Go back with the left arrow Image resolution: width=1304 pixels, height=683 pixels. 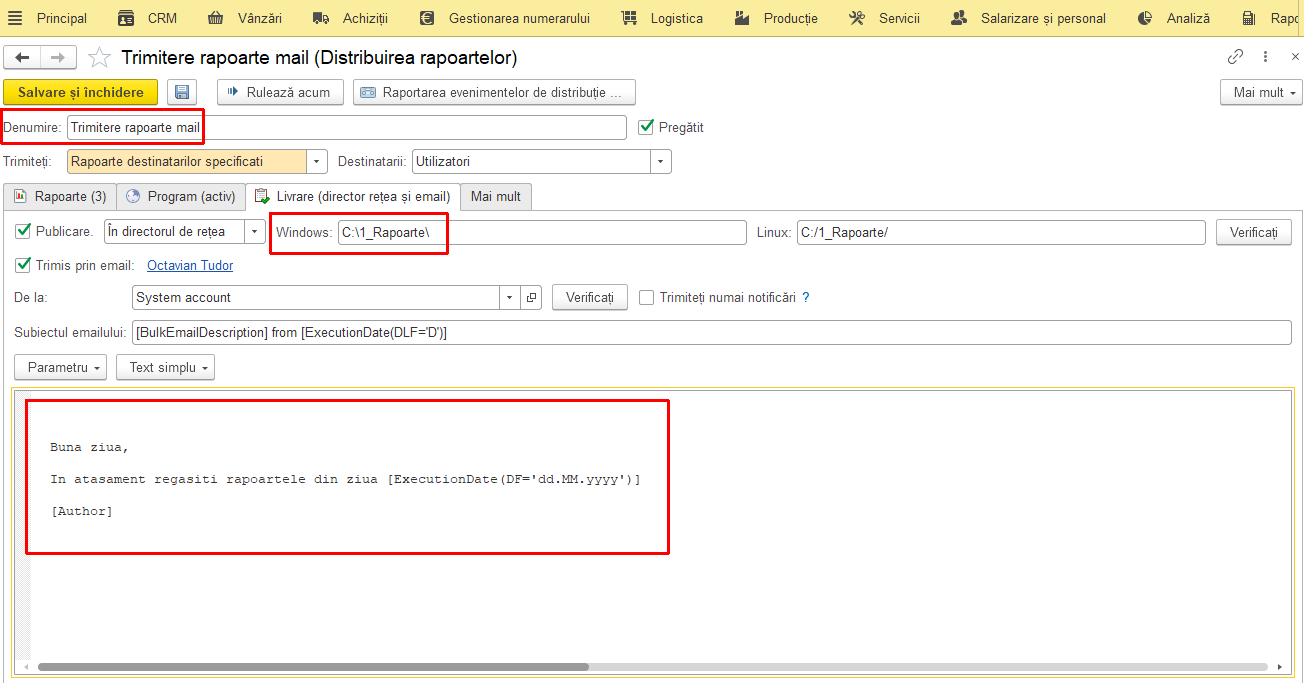point(23,58)
